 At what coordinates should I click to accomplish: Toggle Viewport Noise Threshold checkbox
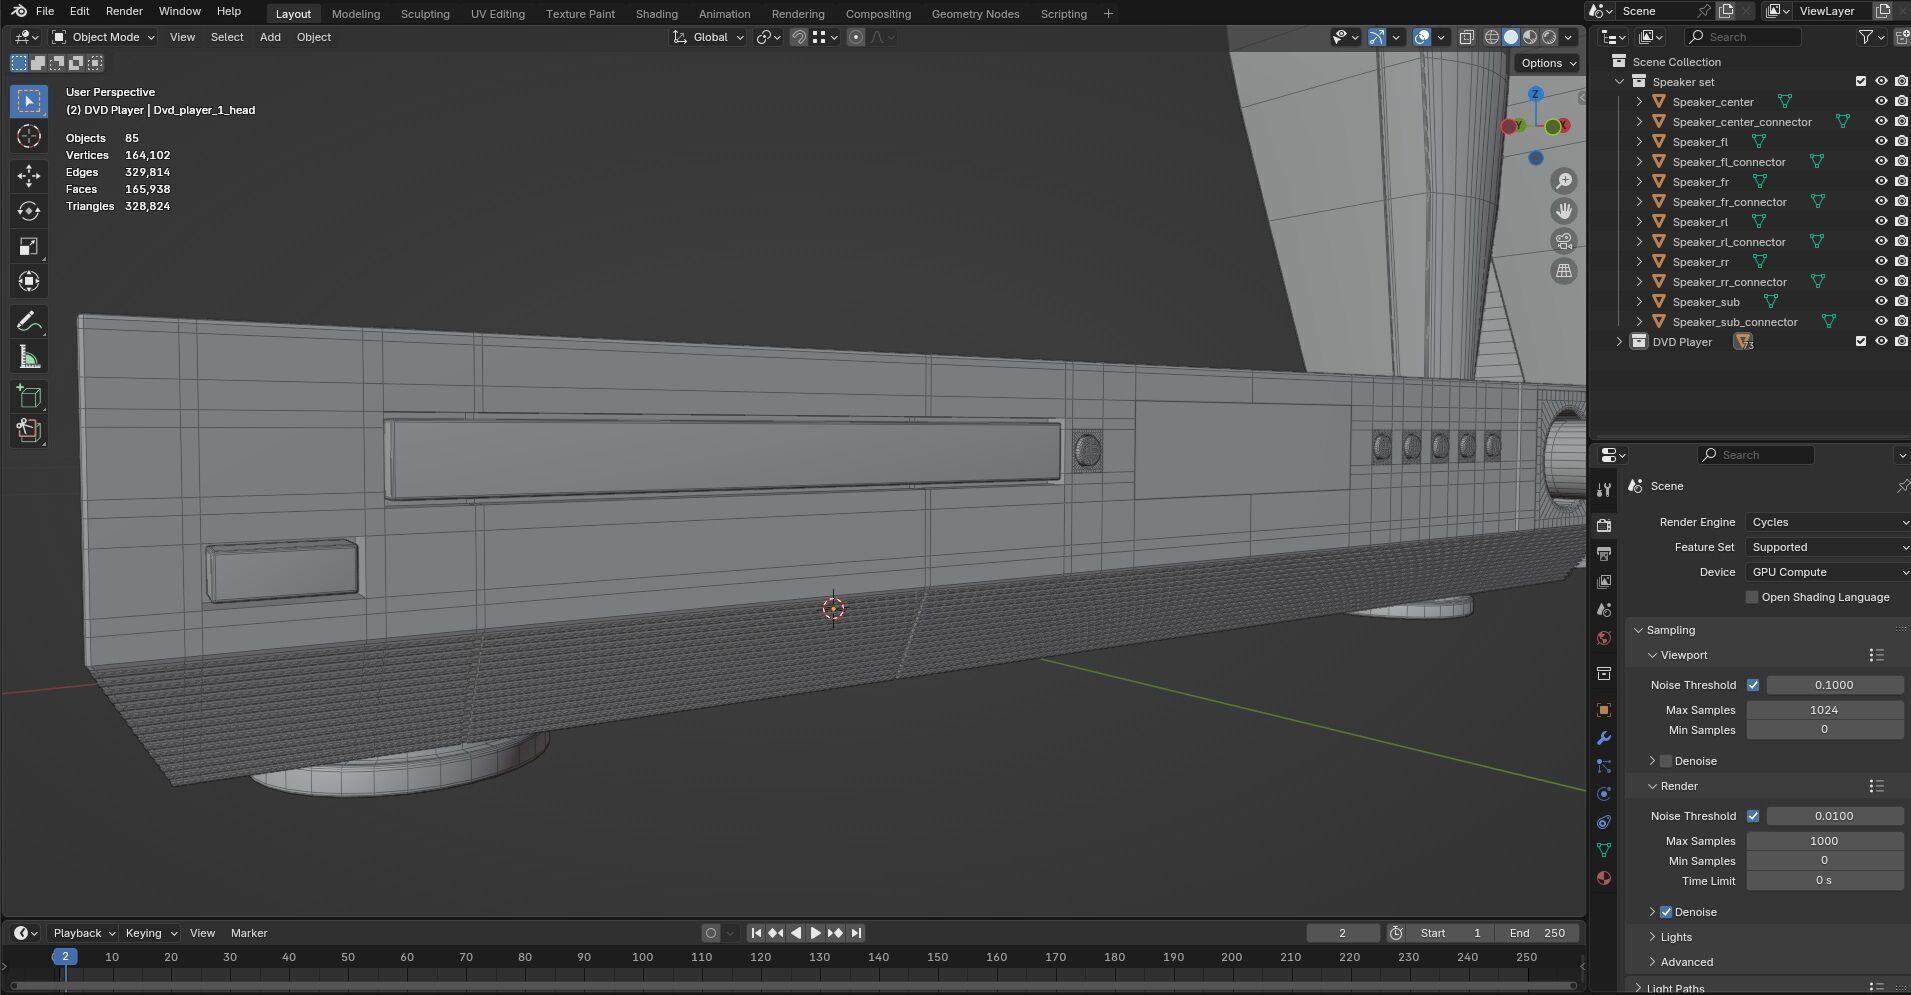pyautogui.click(x=1753, y=685)
